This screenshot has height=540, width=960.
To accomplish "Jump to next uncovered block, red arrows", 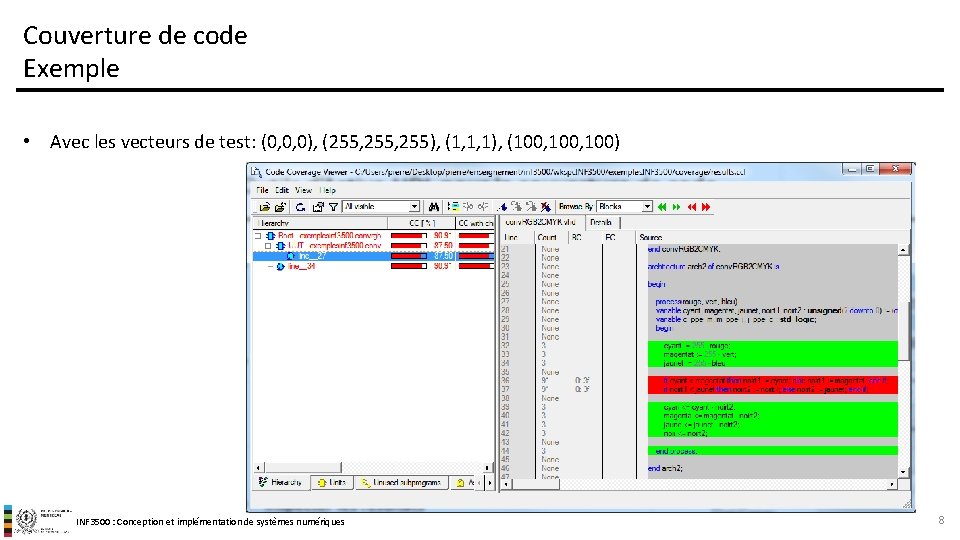I will [706, 207].
